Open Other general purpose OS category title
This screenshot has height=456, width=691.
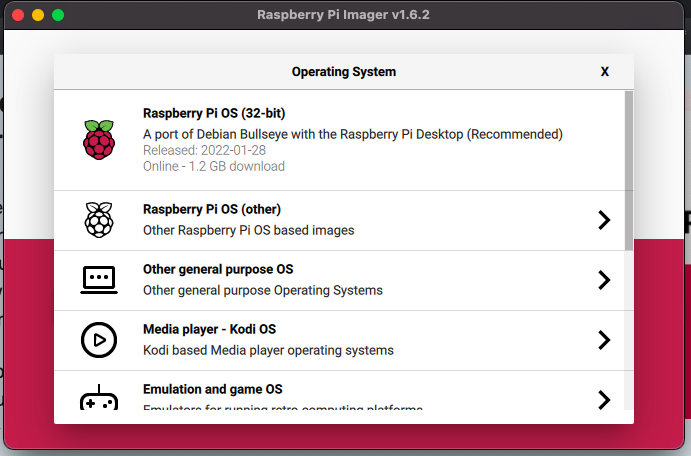(218, 269)
